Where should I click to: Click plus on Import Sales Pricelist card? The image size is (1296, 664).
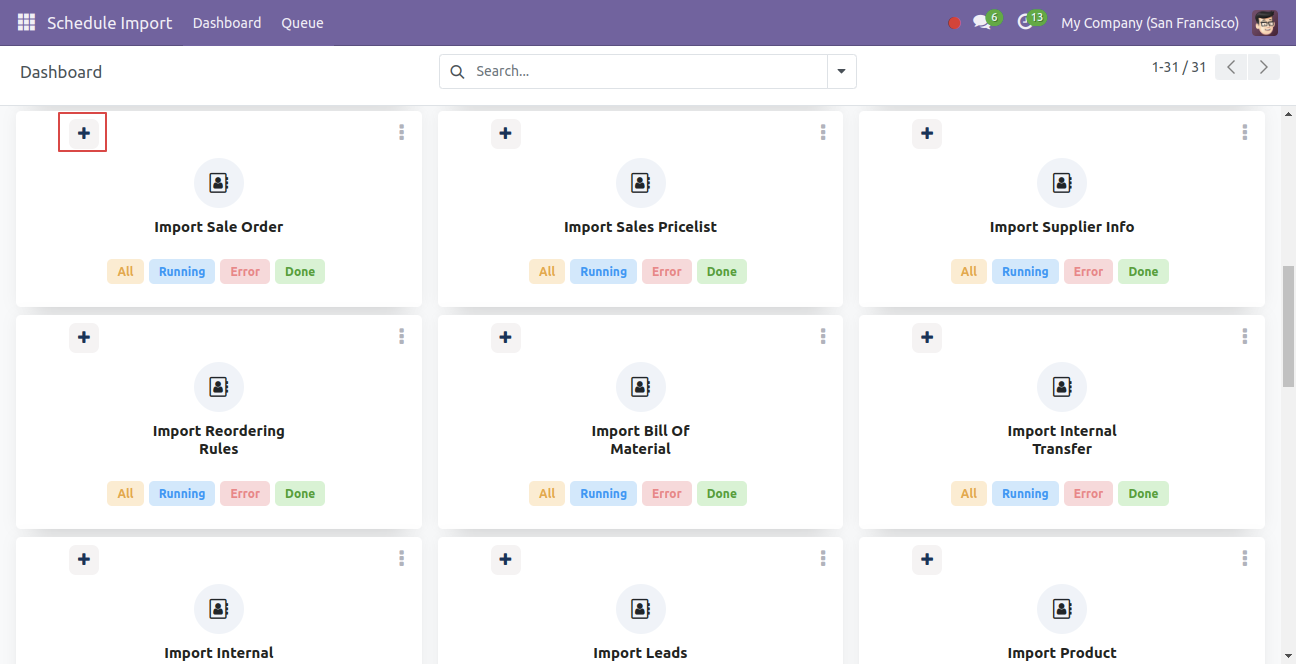pos(506,133)
